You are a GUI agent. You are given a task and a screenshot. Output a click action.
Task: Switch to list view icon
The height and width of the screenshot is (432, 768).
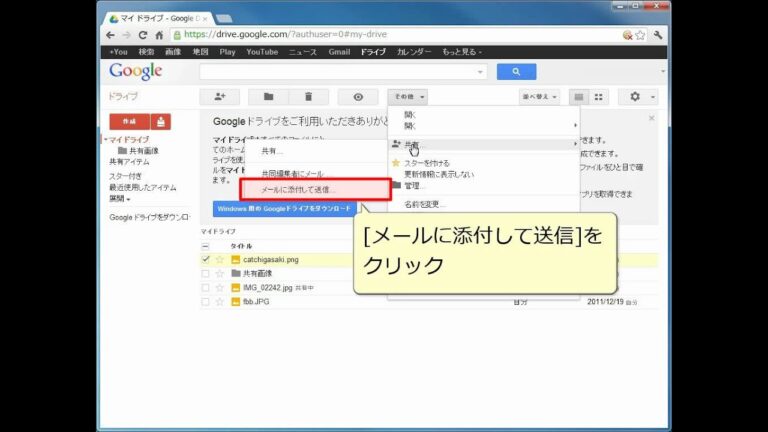(x=578, y=96)
